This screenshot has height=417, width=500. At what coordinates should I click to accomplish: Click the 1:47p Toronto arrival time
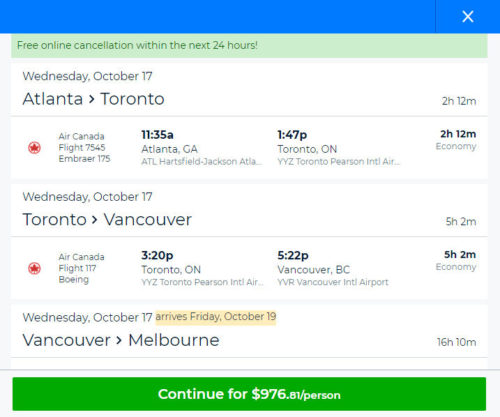pos(292,135)
